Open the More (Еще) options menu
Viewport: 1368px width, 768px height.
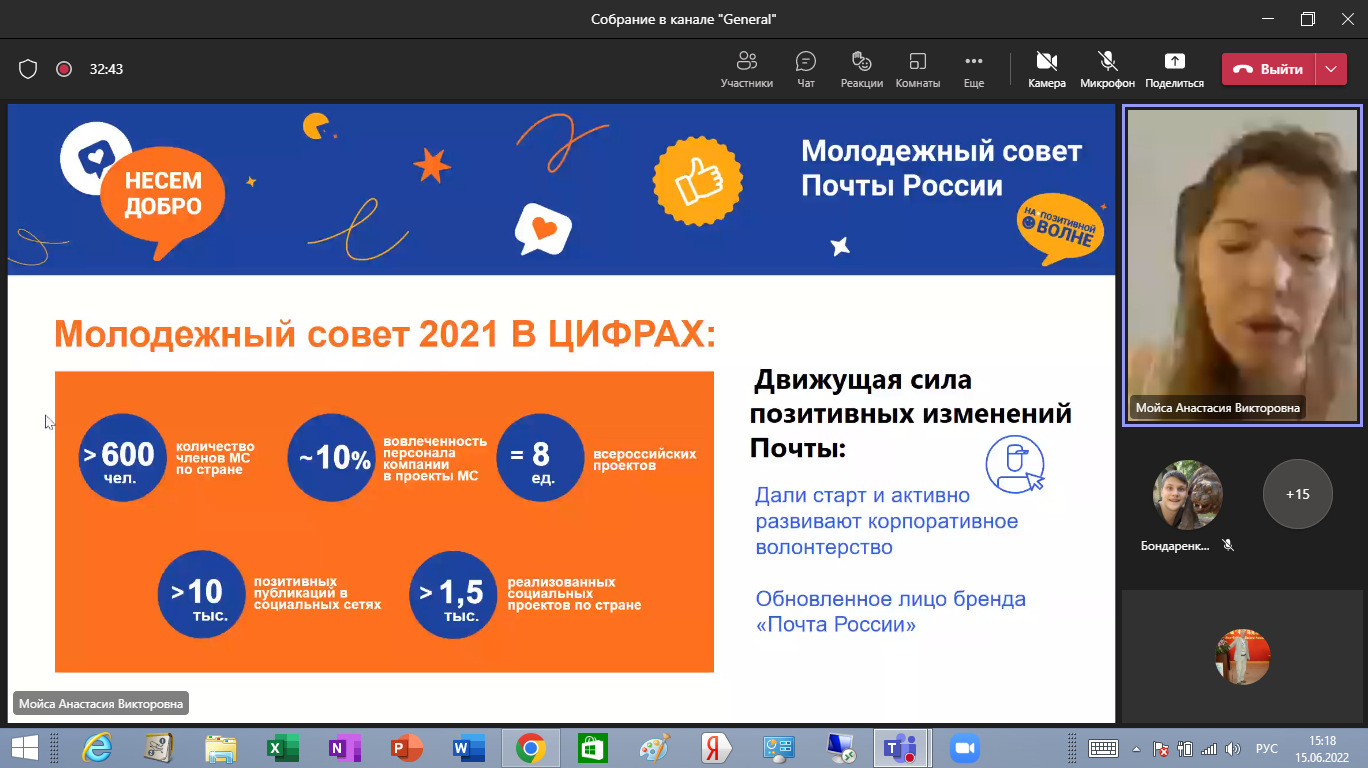[x=974, y=70]
